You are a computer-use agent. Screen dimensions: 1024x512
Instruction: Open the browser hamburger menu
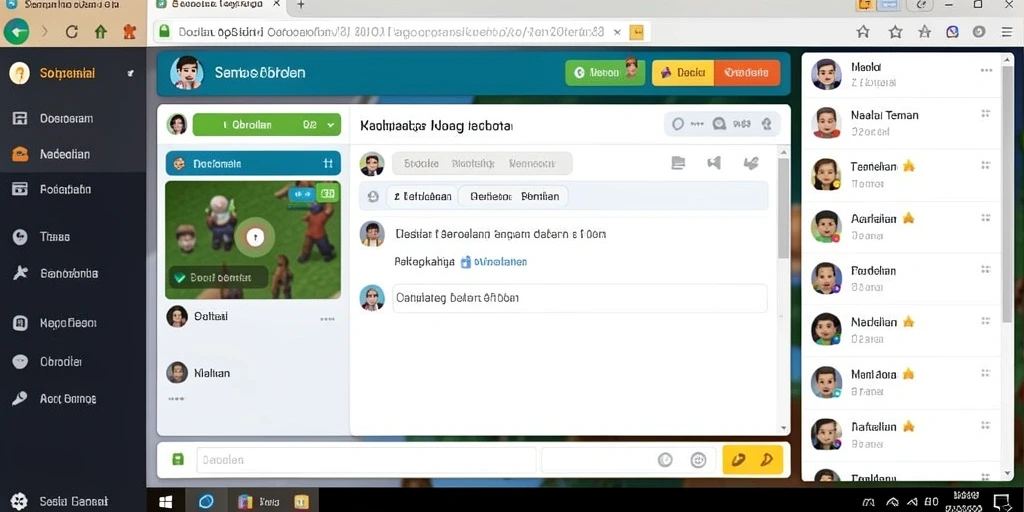tap(1006, 31)
